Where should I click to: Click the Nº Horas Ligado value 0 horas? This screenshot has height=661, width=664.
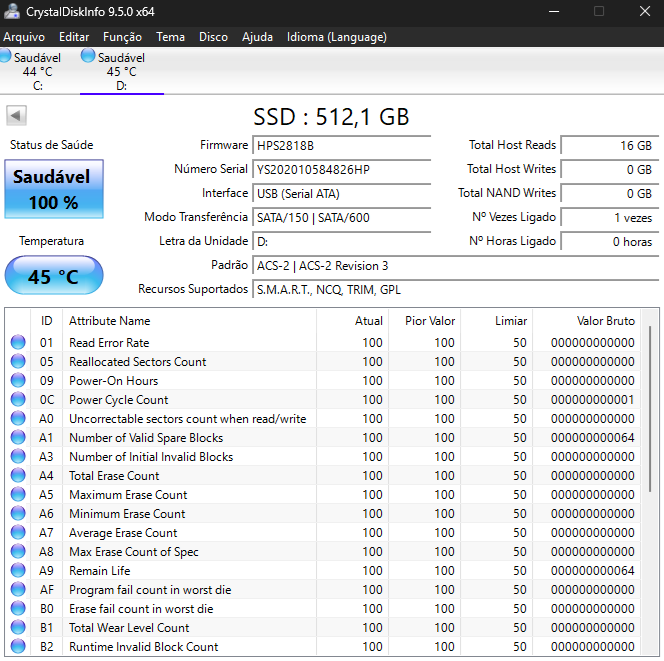tap(610, 241)
